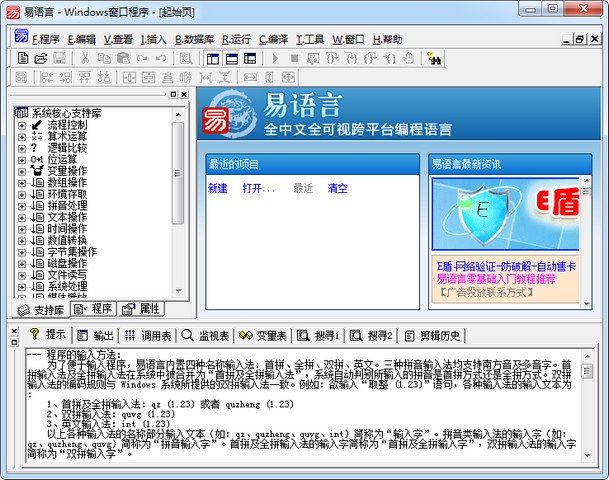The height and width of the screenshot is (480, 609).
Task: Switch to the 程序 panel tab
Action: pos(93,309)
